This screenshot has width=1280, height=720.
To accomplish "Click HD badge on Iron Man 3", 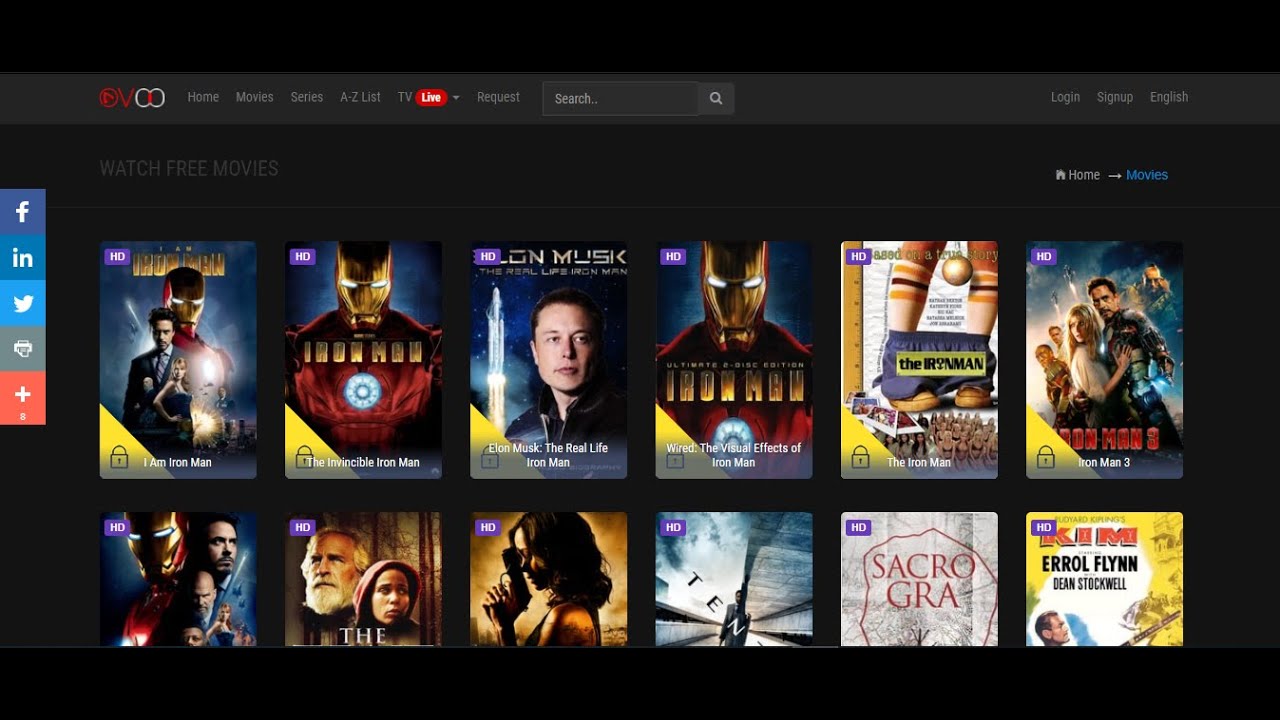I will pos(1044,257).
